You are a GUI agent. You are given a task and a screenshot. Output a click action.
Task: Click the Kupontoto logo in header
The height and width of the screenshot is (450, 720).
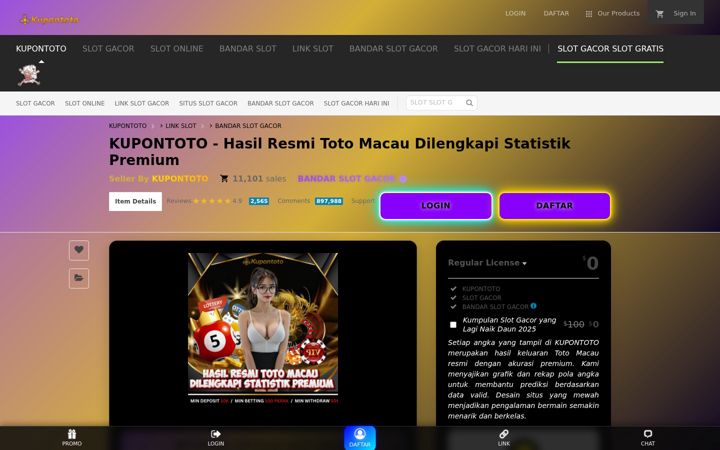point(49,19)
